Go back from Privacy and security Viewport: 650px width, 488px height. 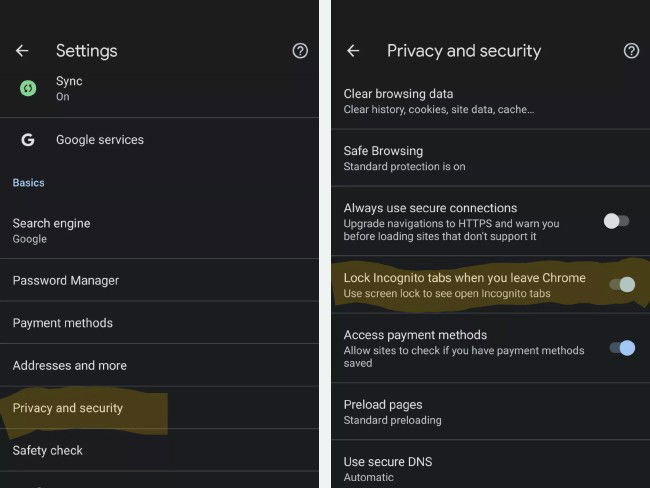[353, 51]
